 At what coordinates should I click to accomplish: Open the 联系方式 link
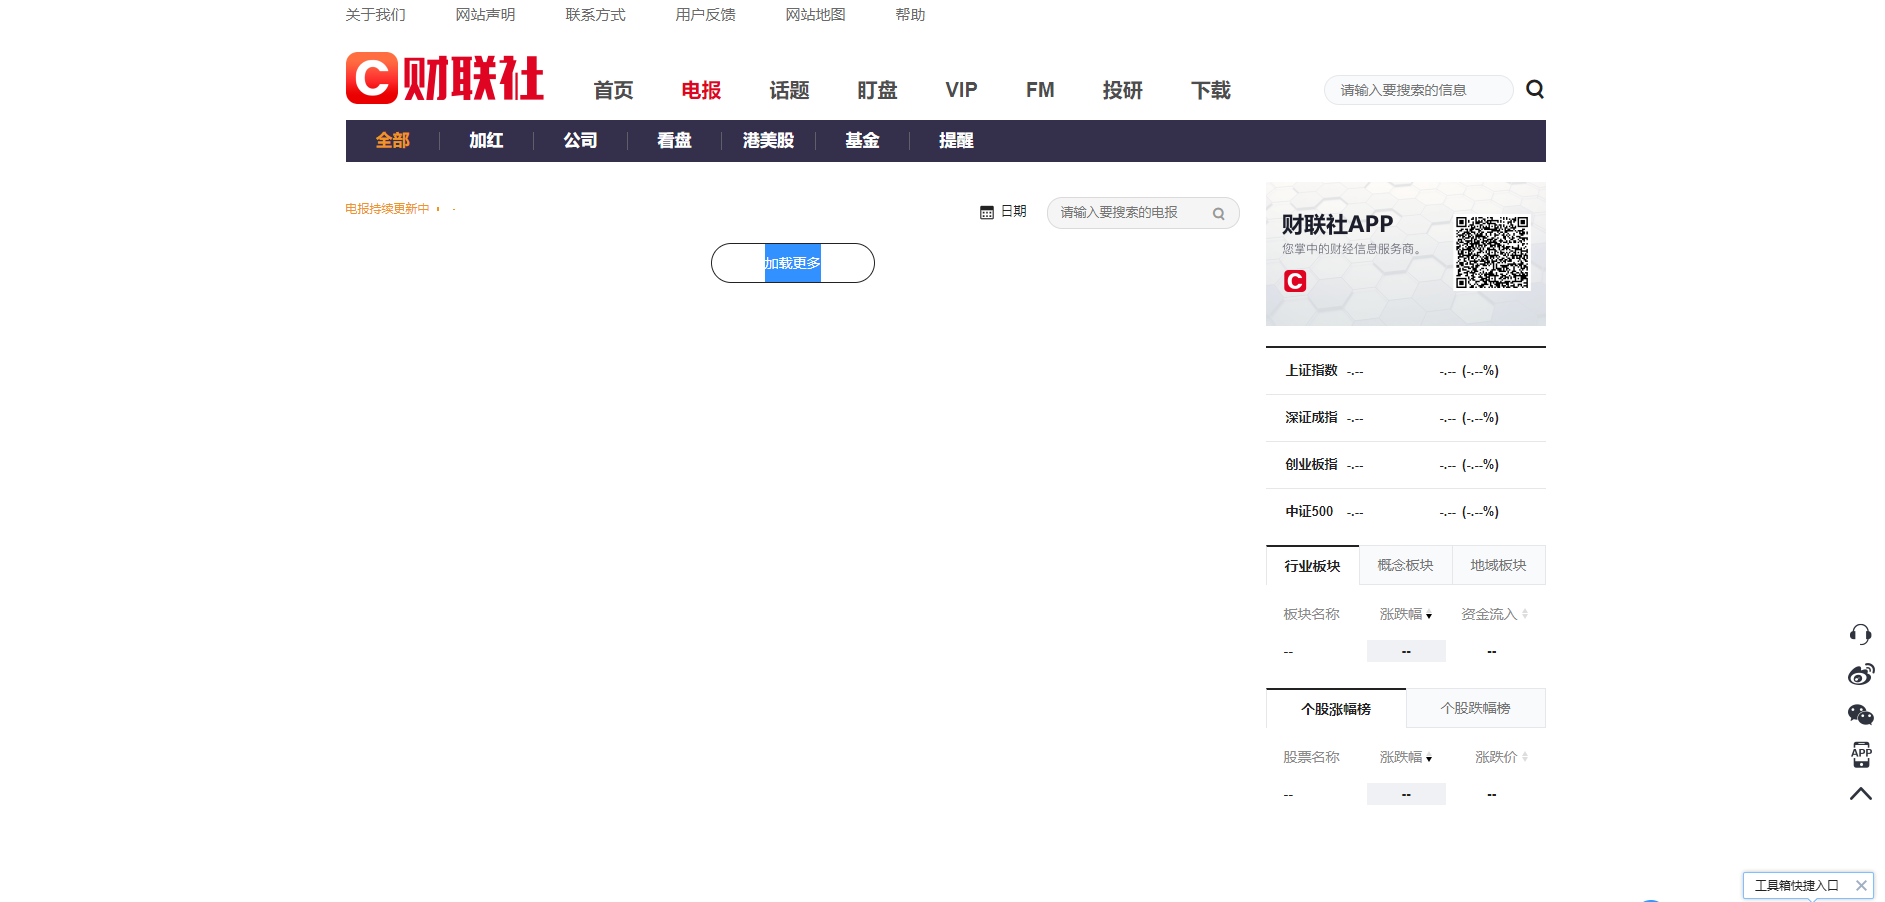[595, 15]
